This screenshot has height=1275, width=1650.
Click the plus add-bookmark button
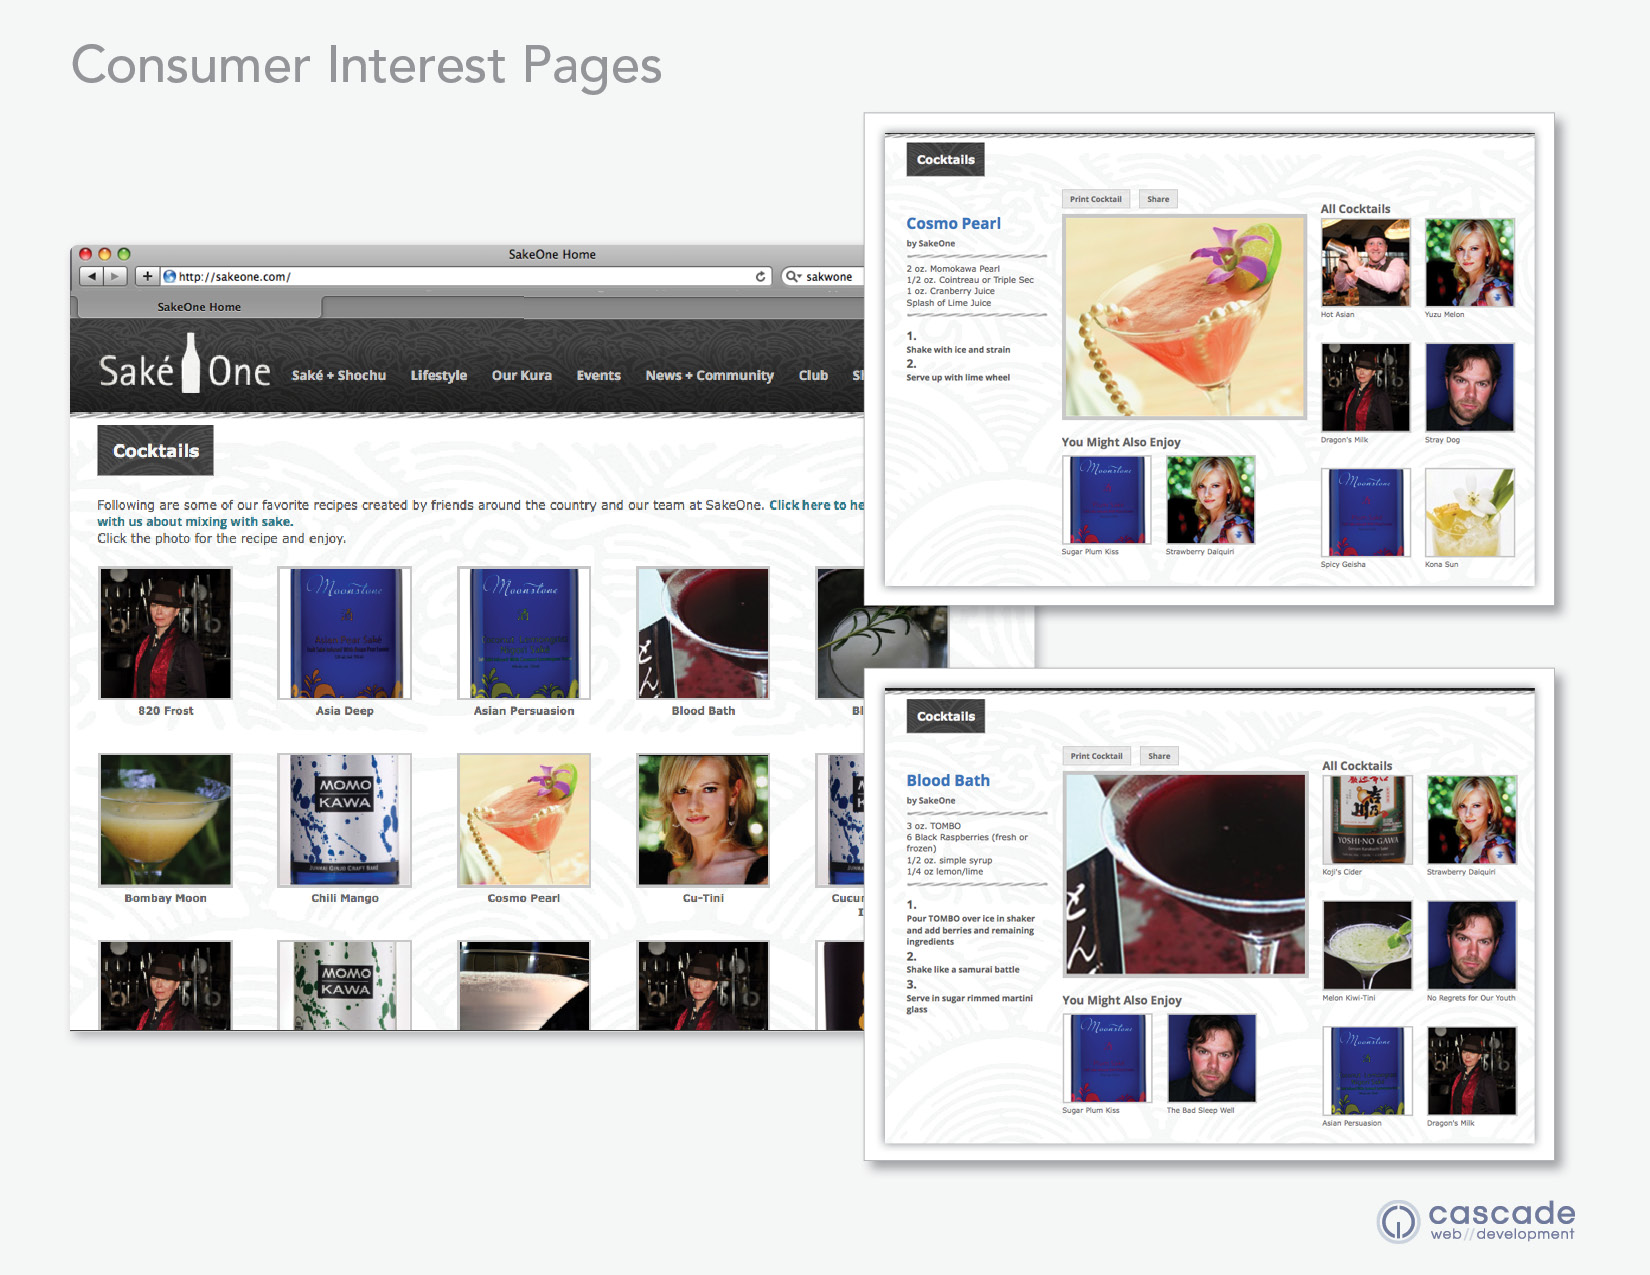click(x=147, y=276)
